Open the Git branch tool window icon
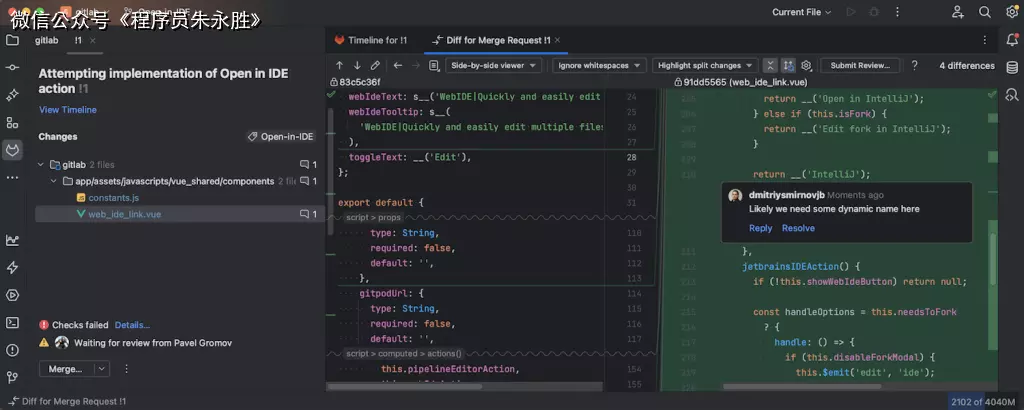Viewport: 1024px width, 410px height. click(12, 378)
